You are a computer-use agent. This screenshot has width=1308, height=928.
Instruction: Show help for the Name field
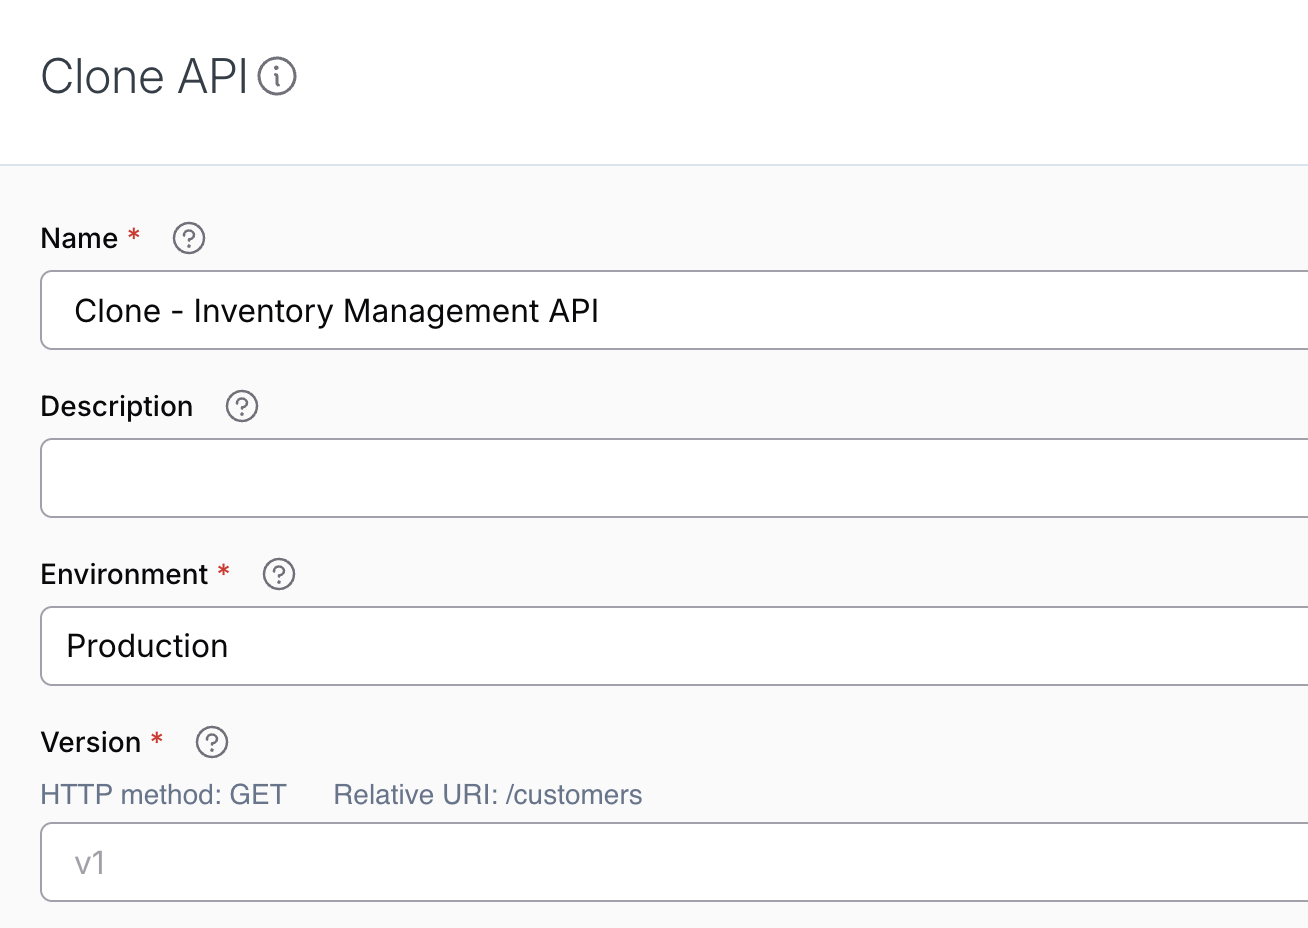coord(189,238)
